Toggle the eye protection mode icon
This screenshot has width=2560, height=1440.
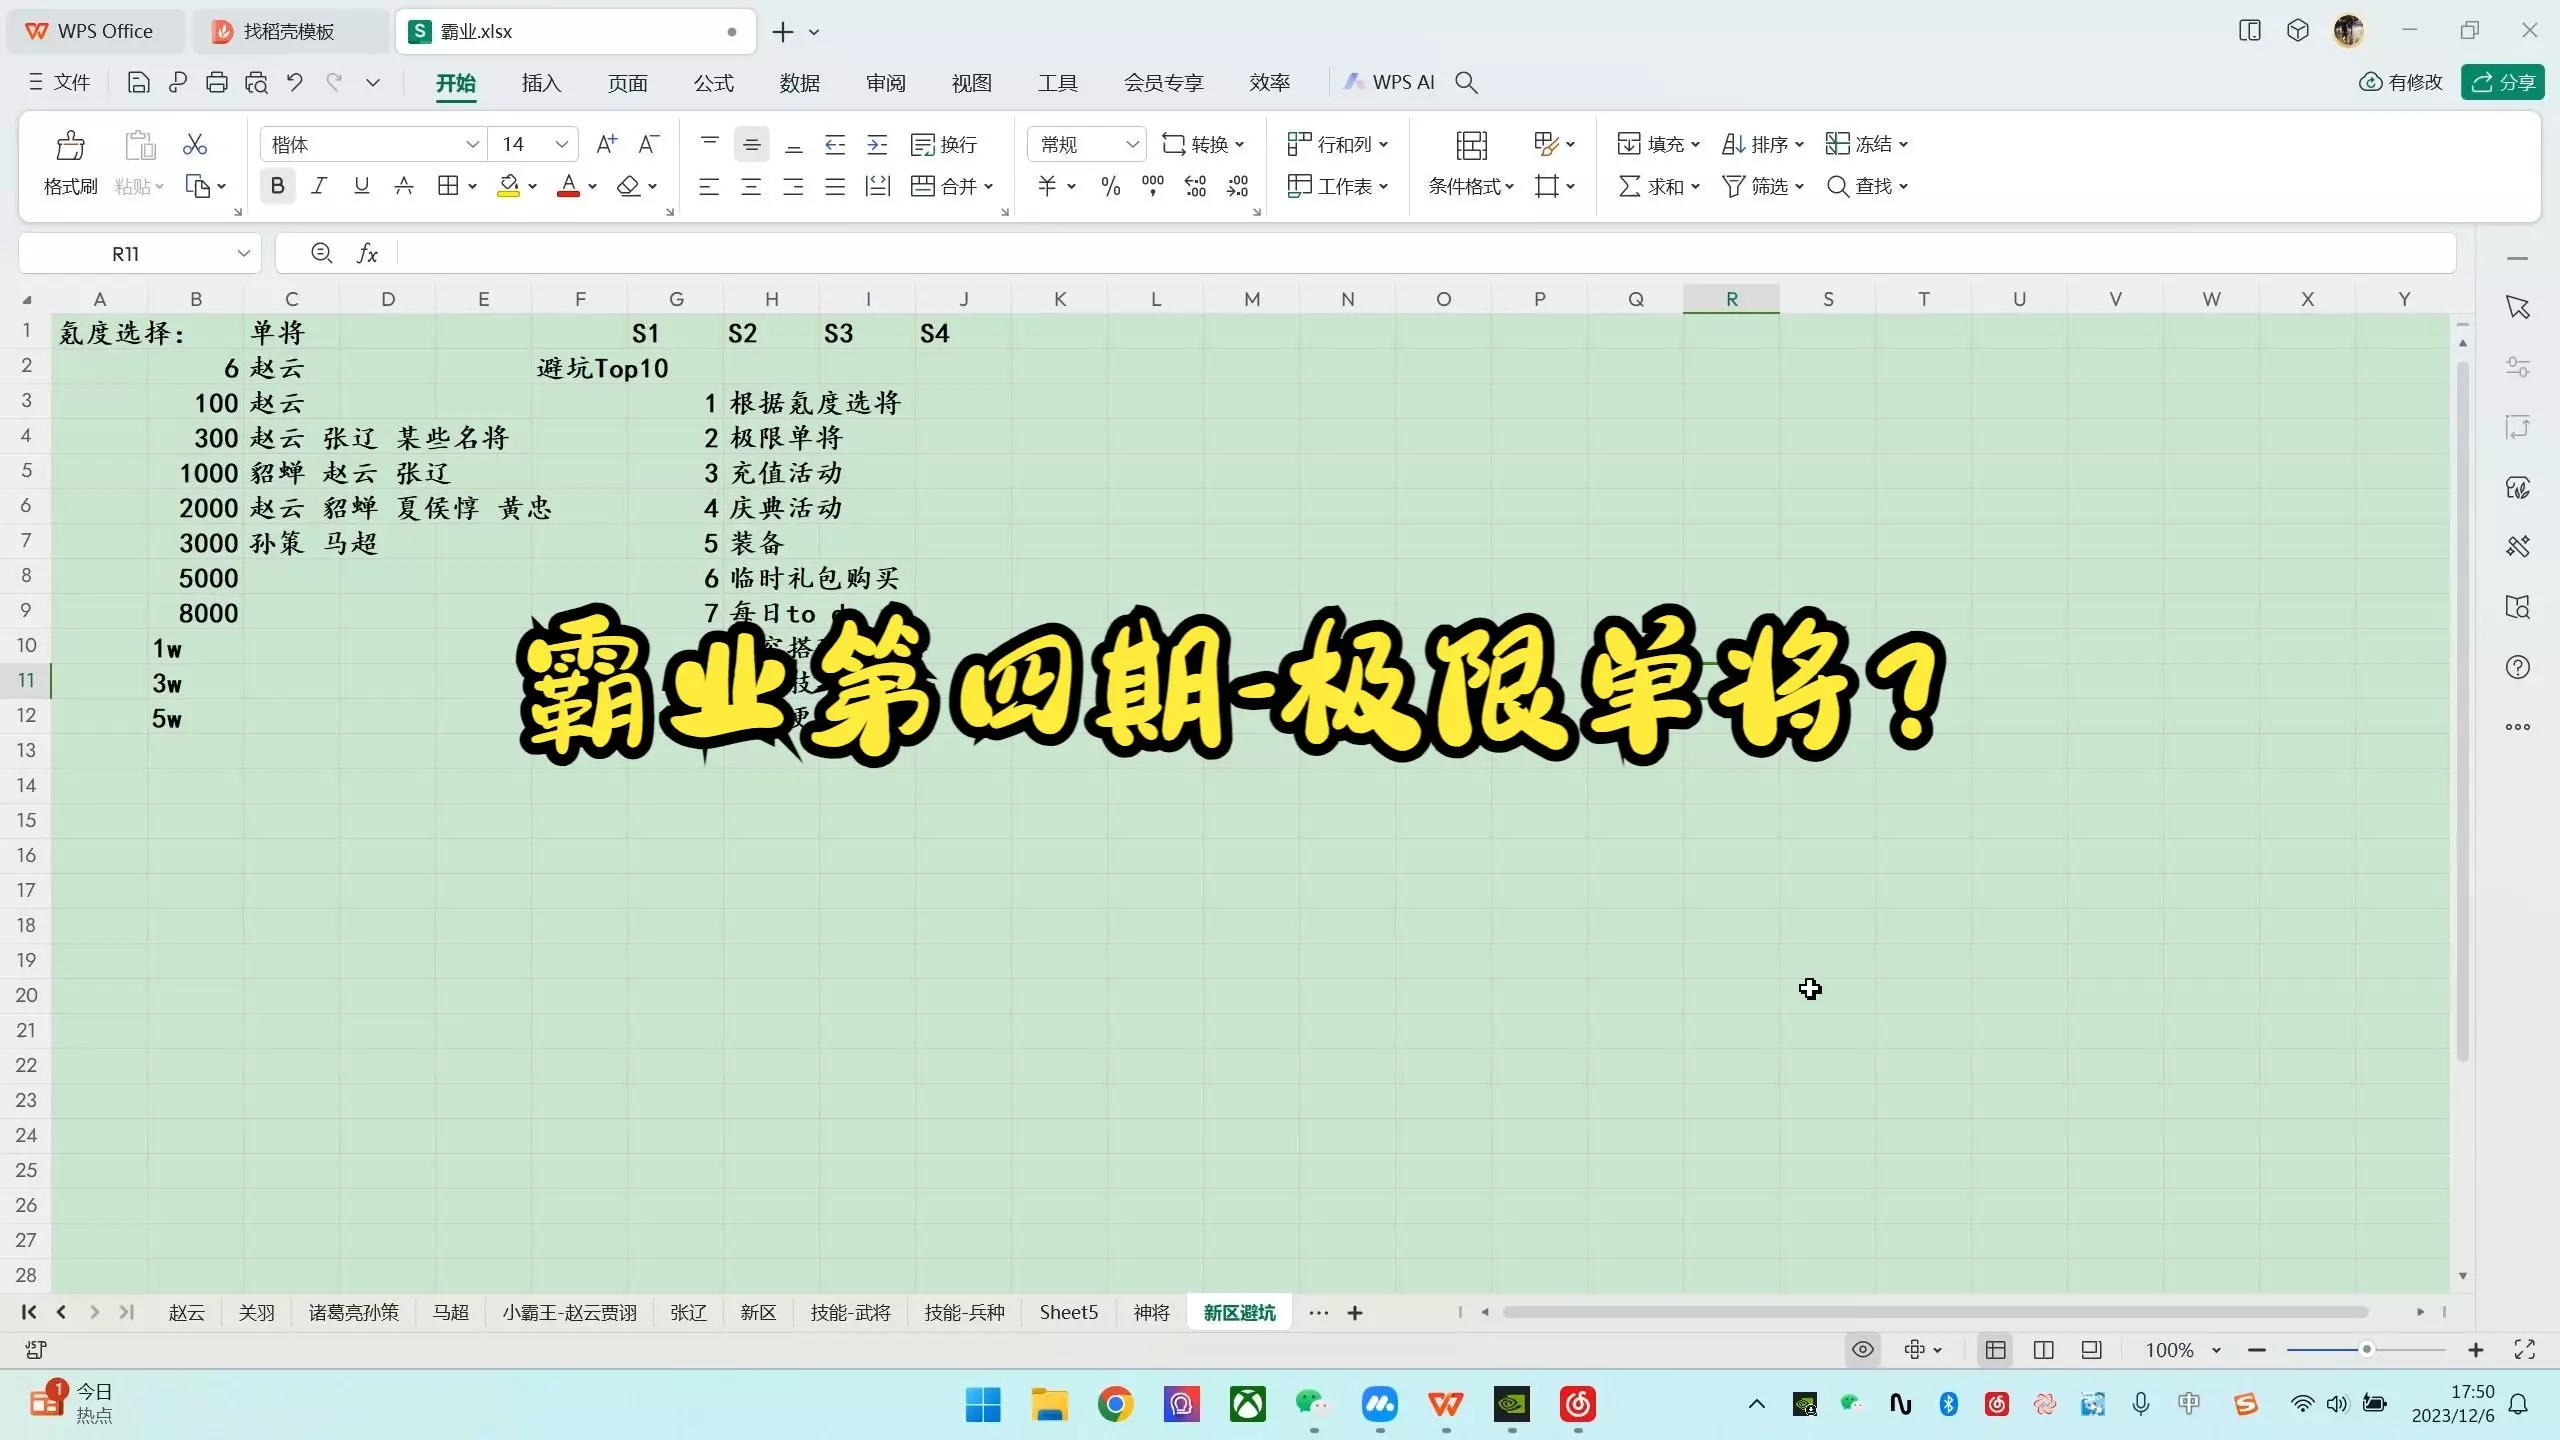1862,1350
